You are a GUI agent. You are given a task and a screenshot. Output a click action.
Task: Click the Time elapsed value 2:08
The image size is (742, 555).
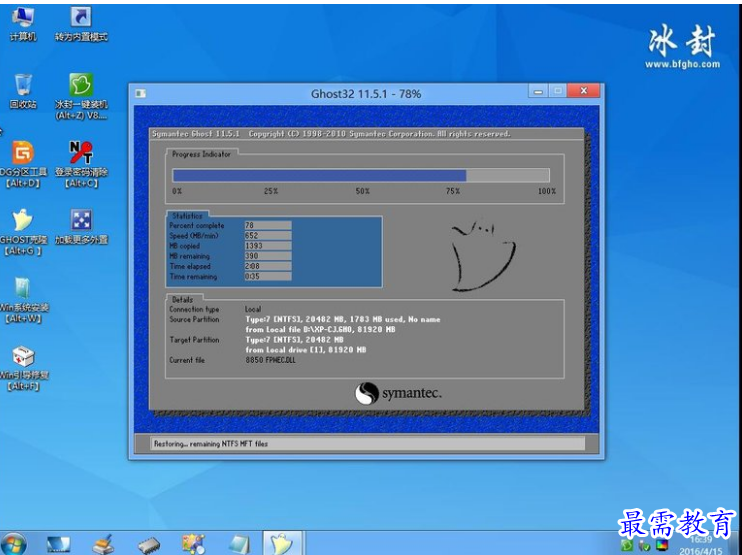268,266
